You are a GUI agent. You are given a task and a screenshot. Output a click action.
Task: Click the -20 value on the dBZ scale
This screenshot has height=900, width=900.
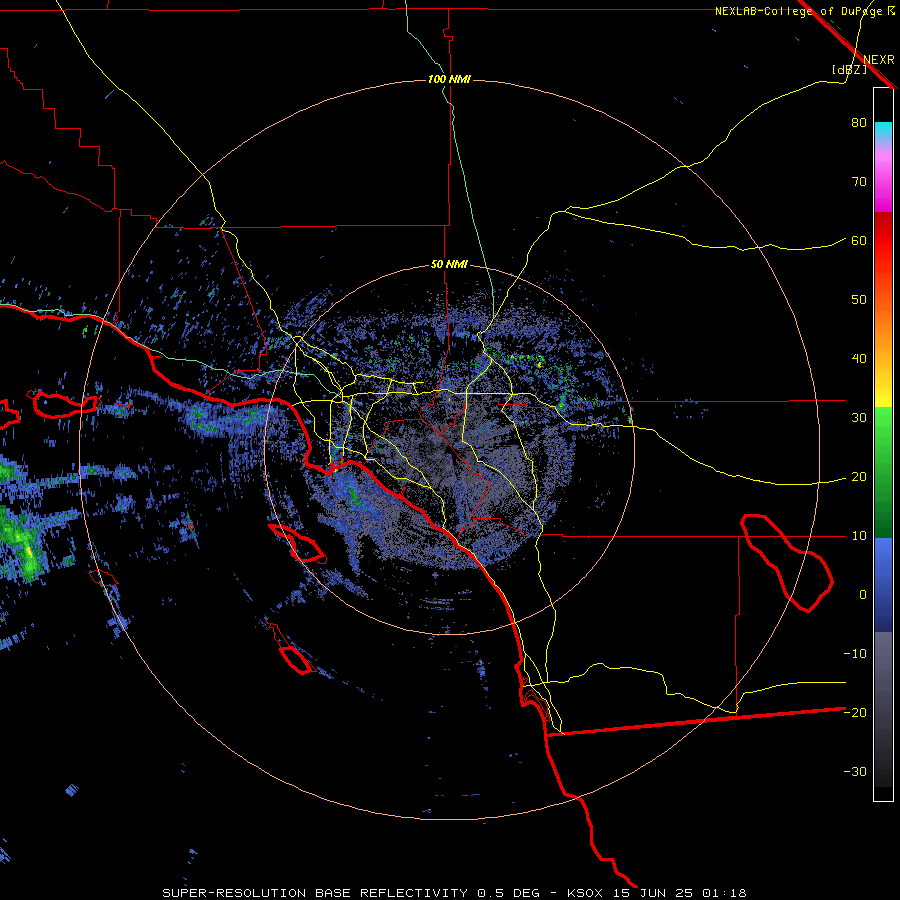pyautogui.click(x=855, y=712)
